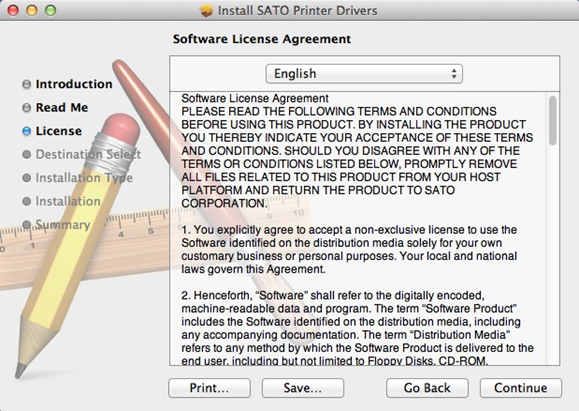Click the Print... button
Image resolution: width=579 pixels, height=411 pixels.
[209, 388]
